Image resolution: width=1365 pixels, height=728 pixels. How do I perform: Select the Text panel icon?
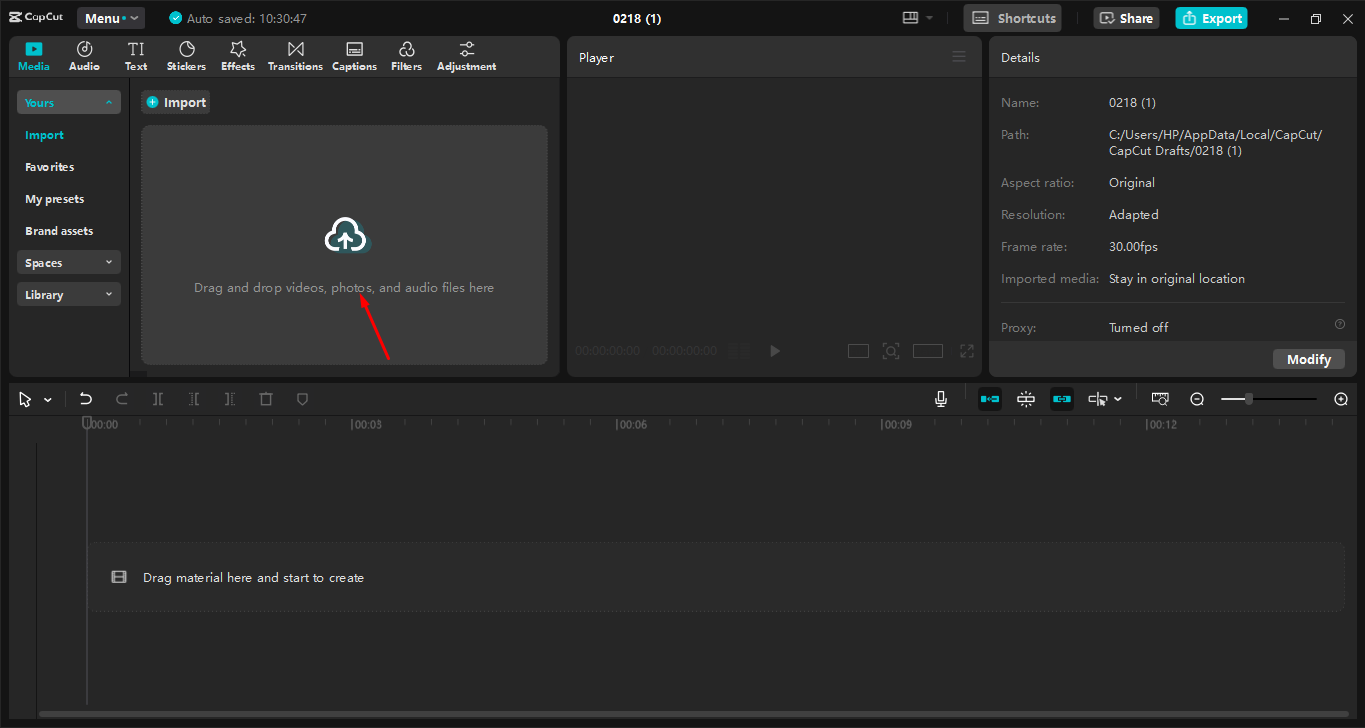(x=136, y=55)
